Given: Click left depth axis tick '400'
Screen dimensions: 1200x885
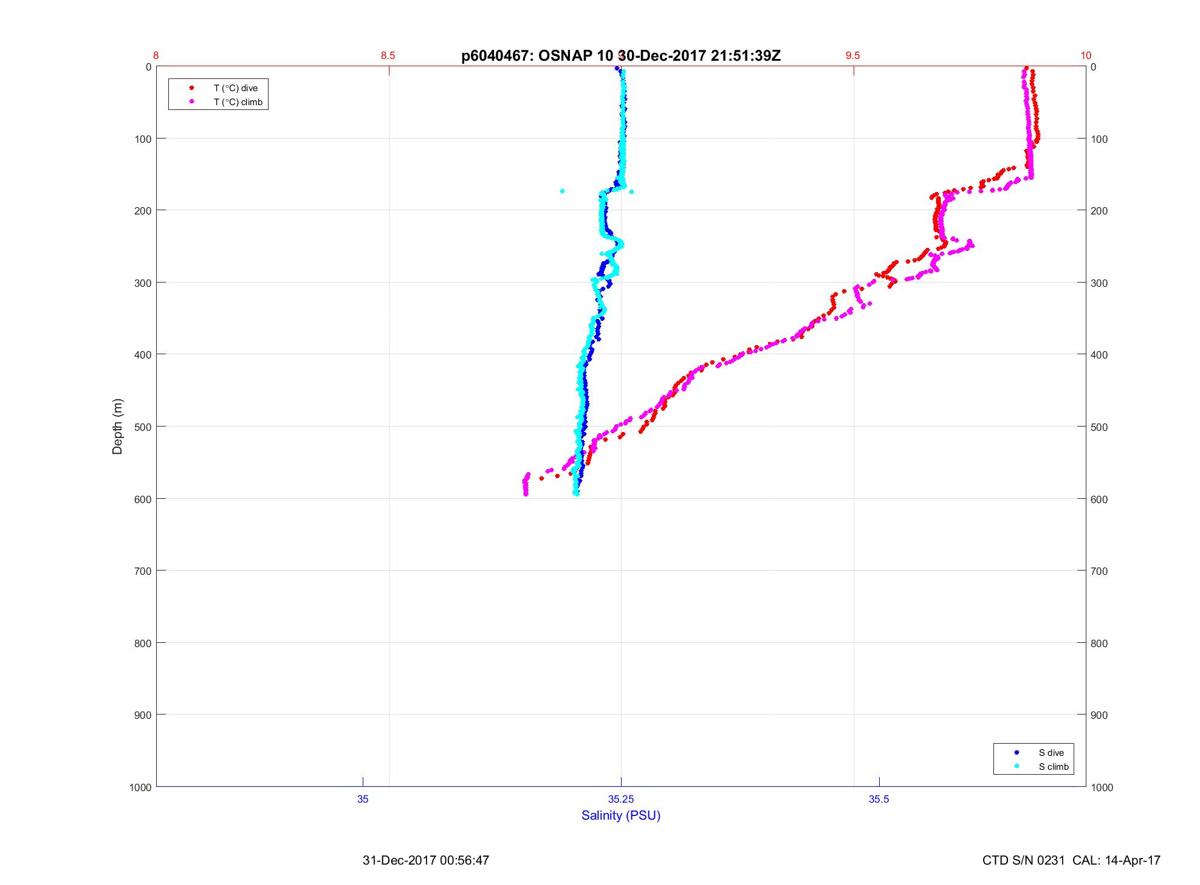Looking at the screenshot, I should click(x=141, y=355).
